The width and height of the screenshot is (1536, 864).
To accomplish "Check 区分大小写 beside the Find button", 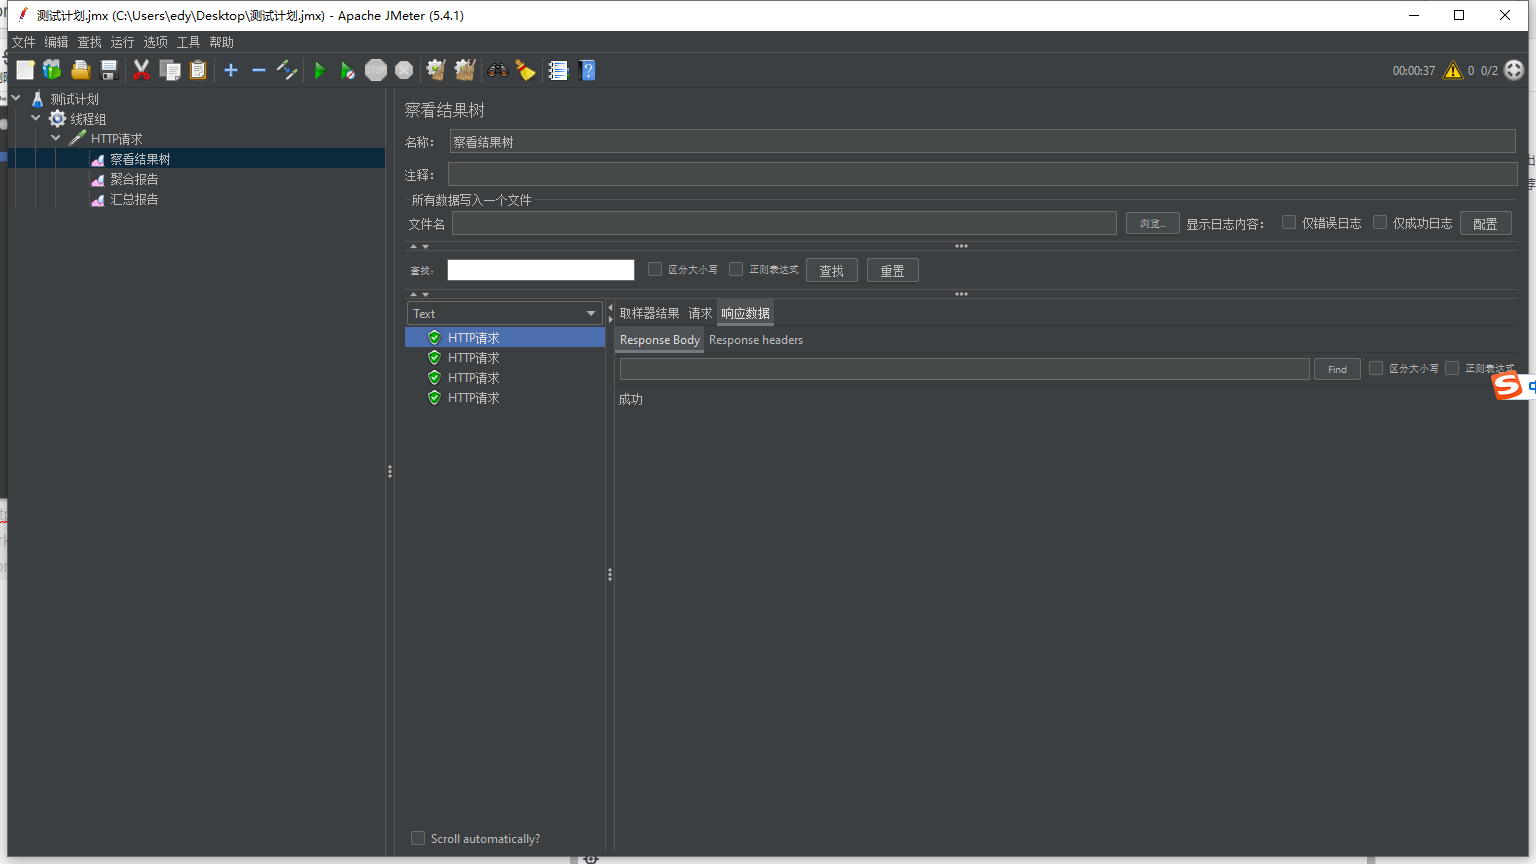I will tap(1376, 368).
